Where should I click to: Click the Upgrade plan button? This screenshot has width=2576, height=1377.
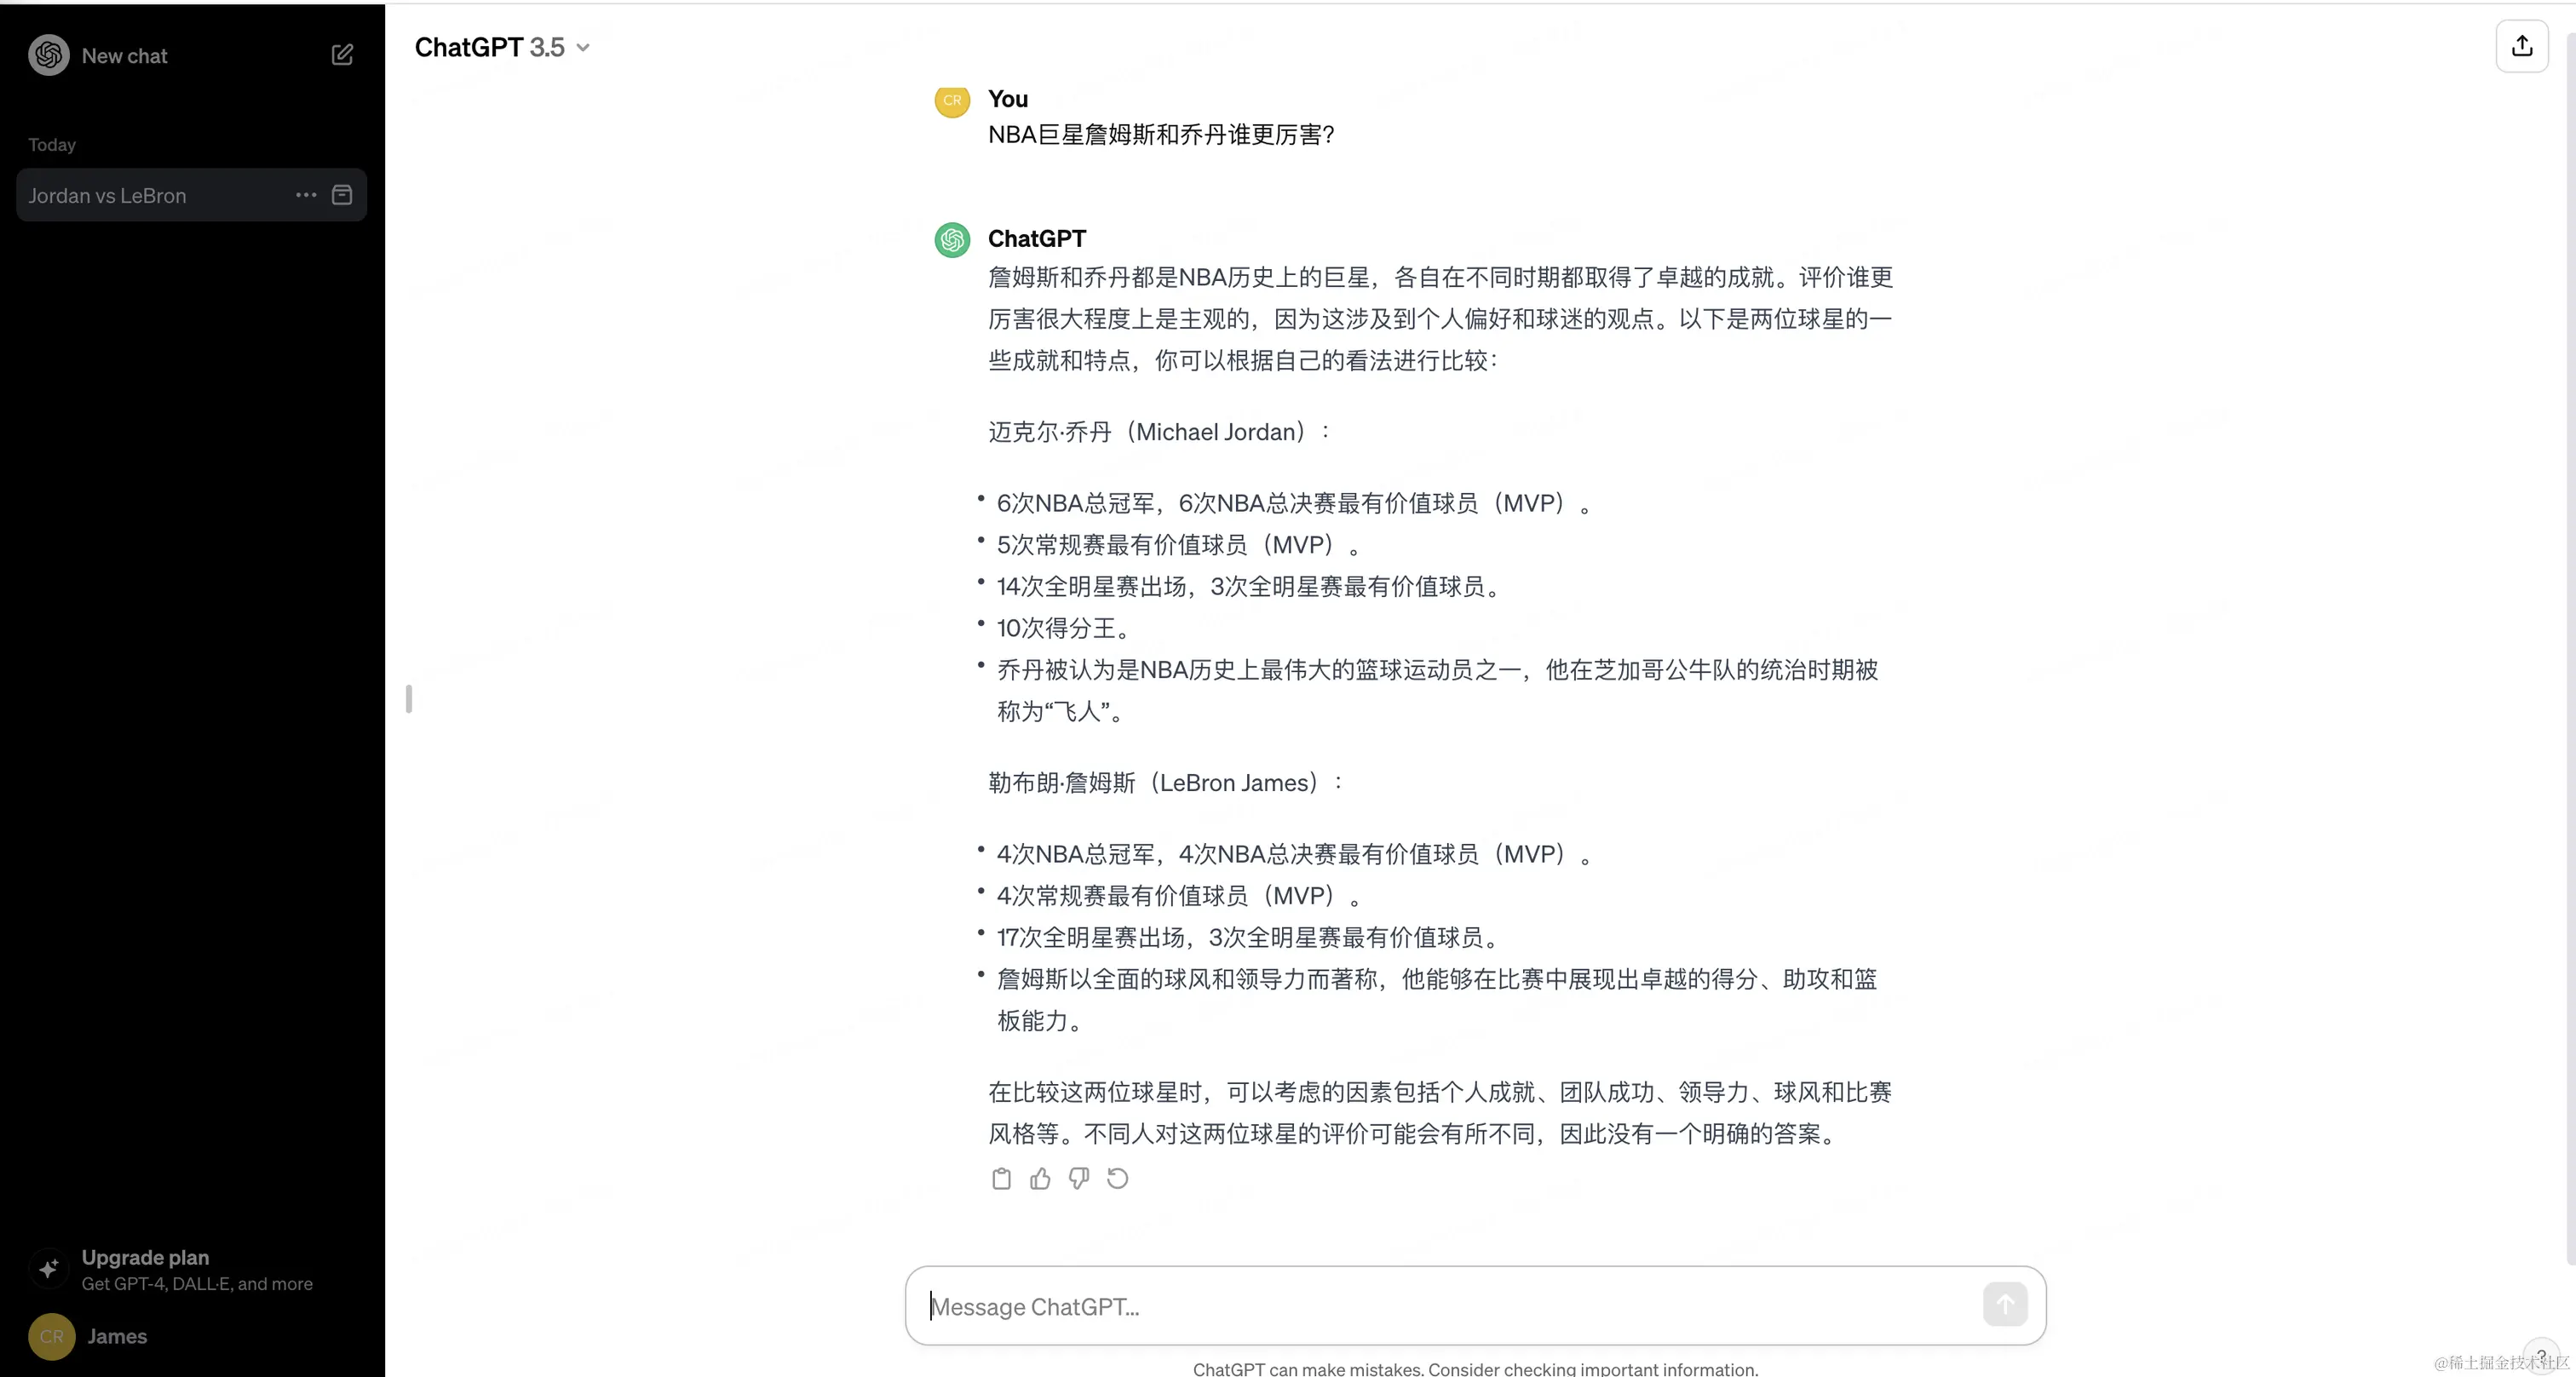(145, 1258)
